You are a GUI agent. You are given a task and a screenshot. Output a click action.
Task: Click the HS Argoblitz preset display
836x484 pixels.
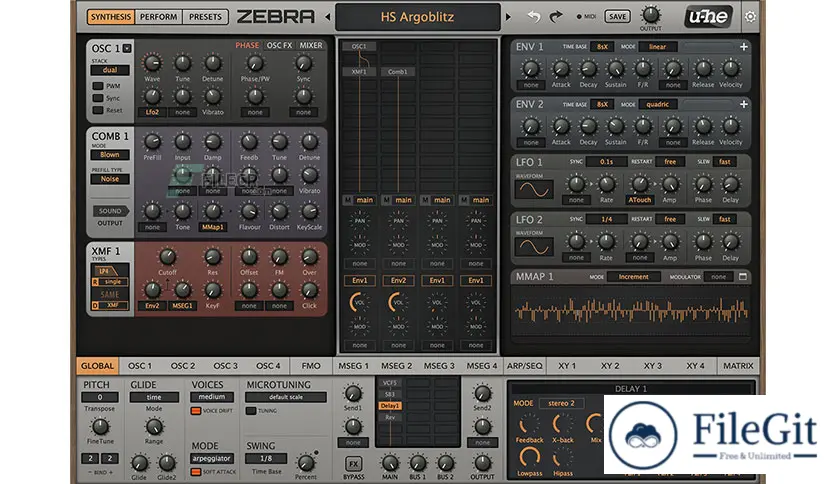[x=417, y=17]
